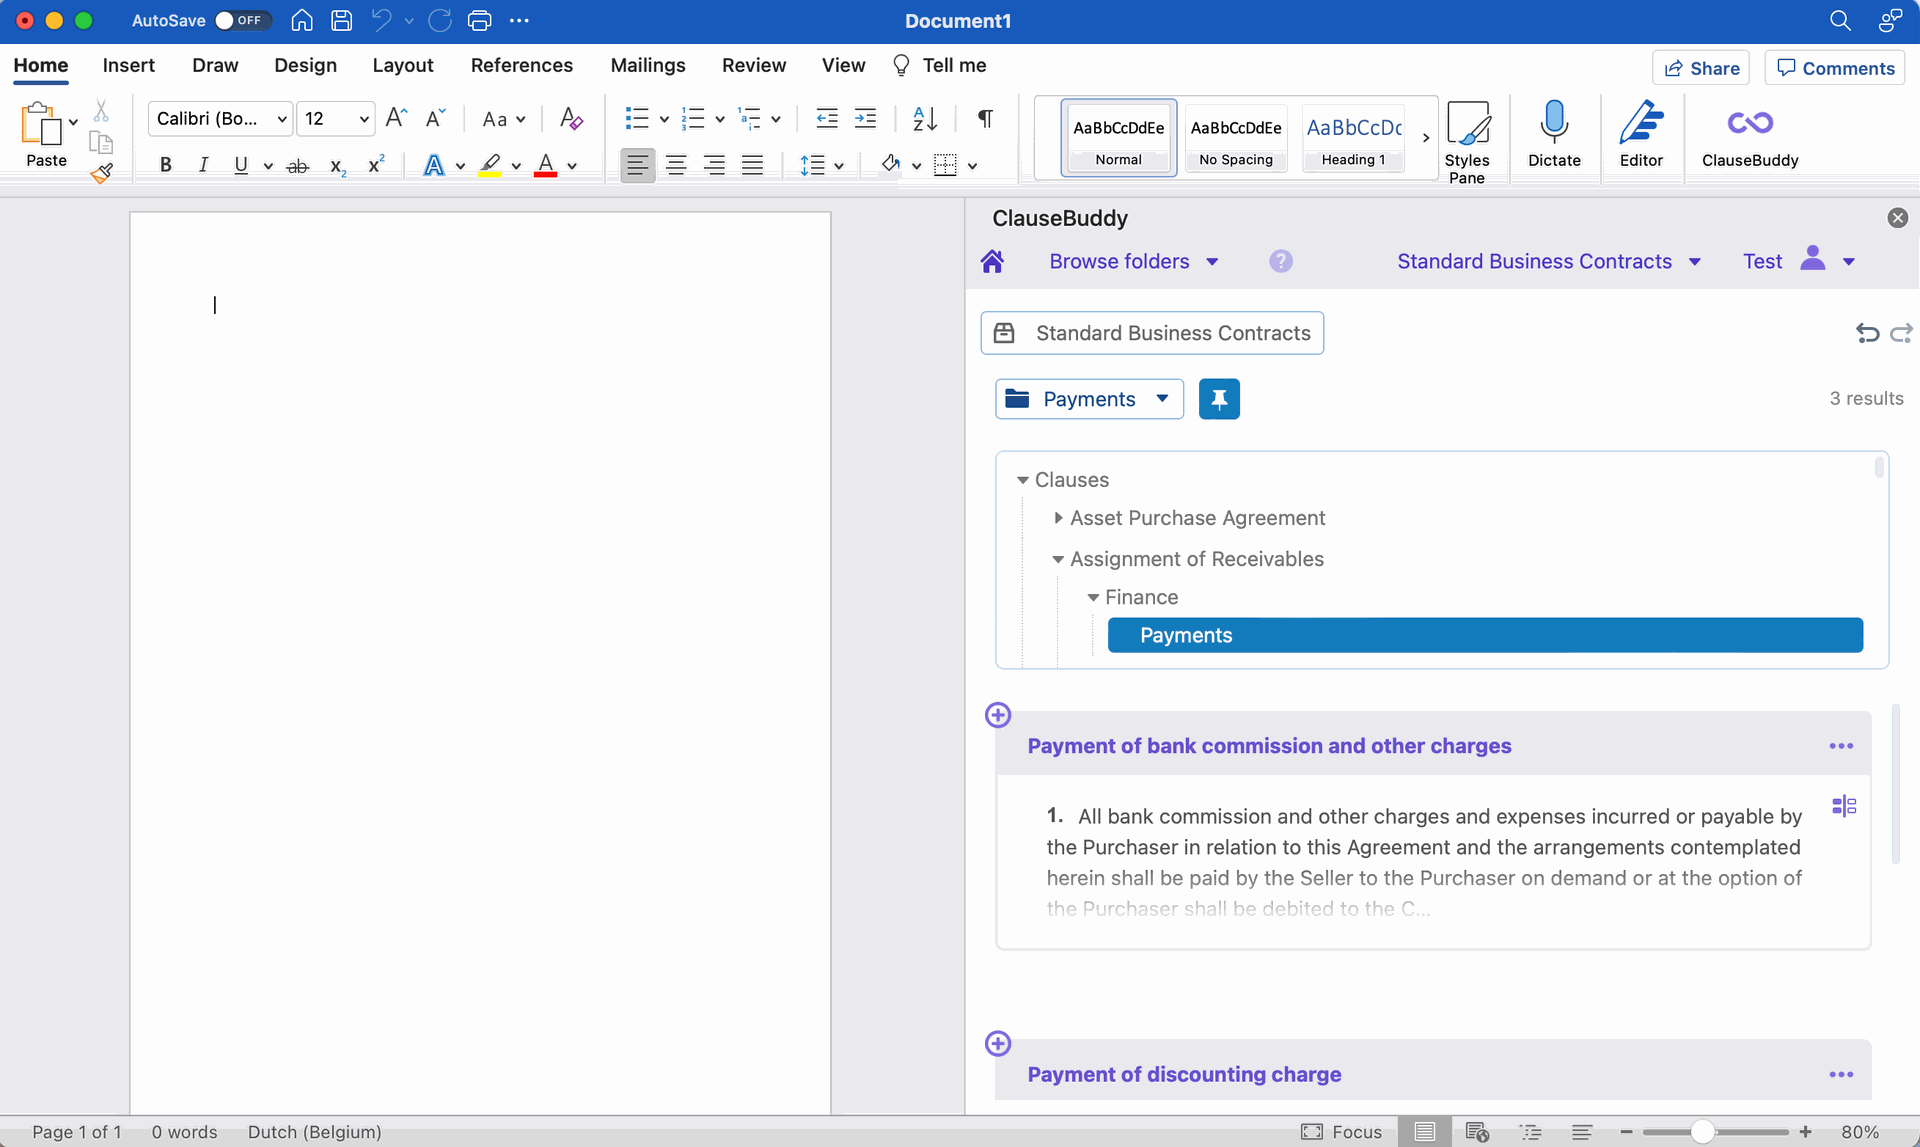Expand the Asset Purchase Agreement node
This screenshot has width=1920, height=1147.
click(1058, 518)
